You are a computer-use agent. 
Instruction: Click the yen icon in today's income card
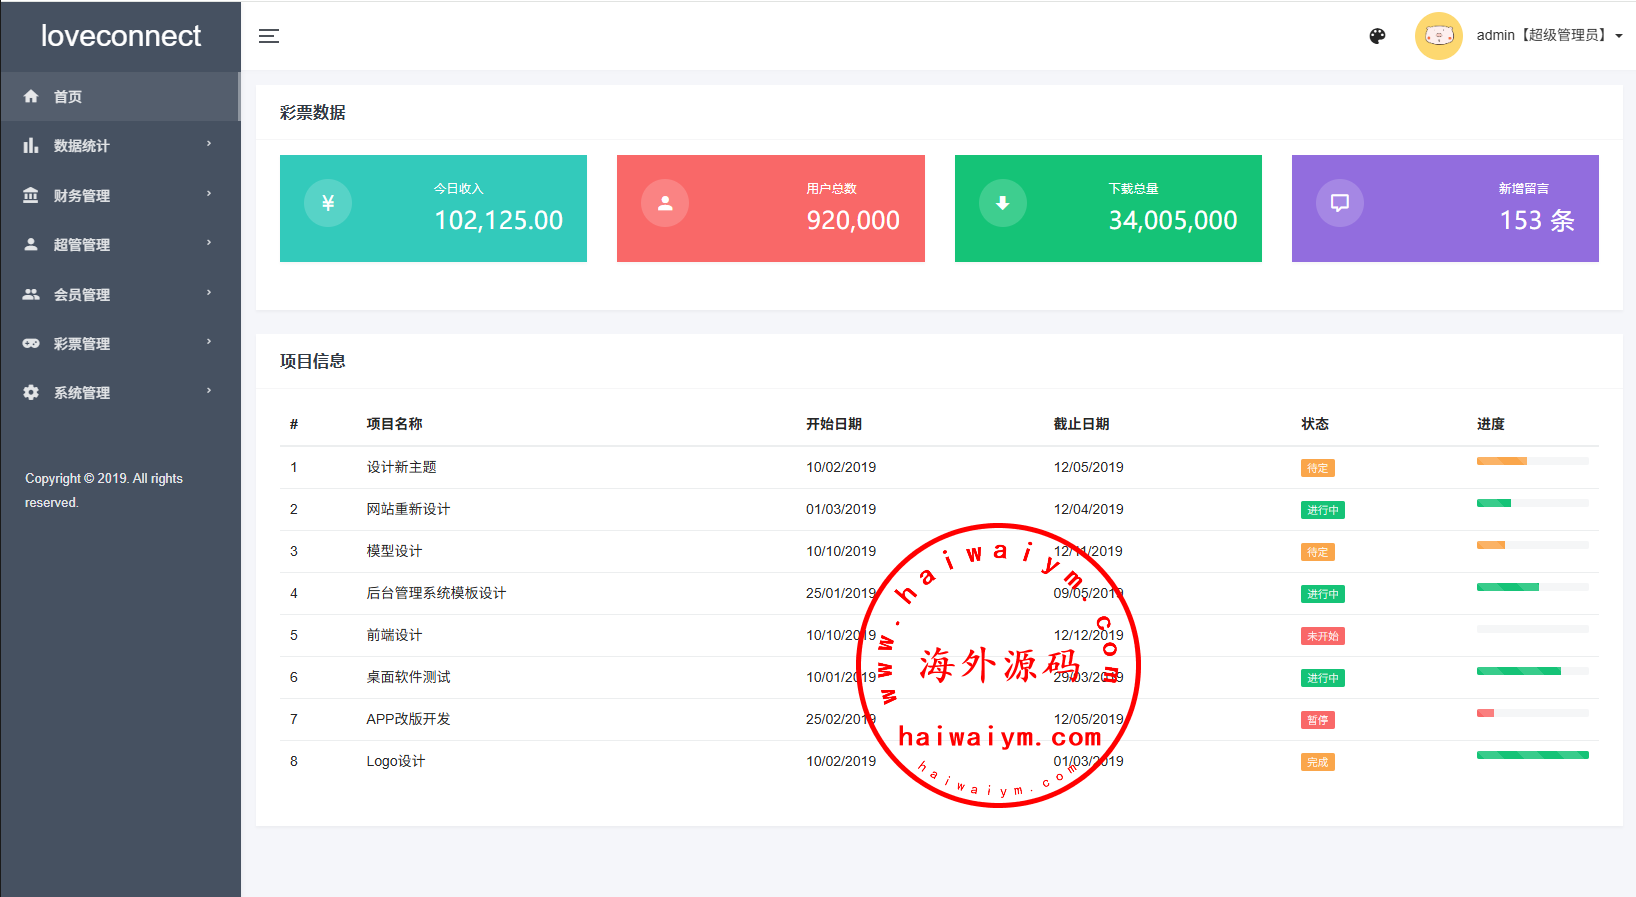pos(328,203)
